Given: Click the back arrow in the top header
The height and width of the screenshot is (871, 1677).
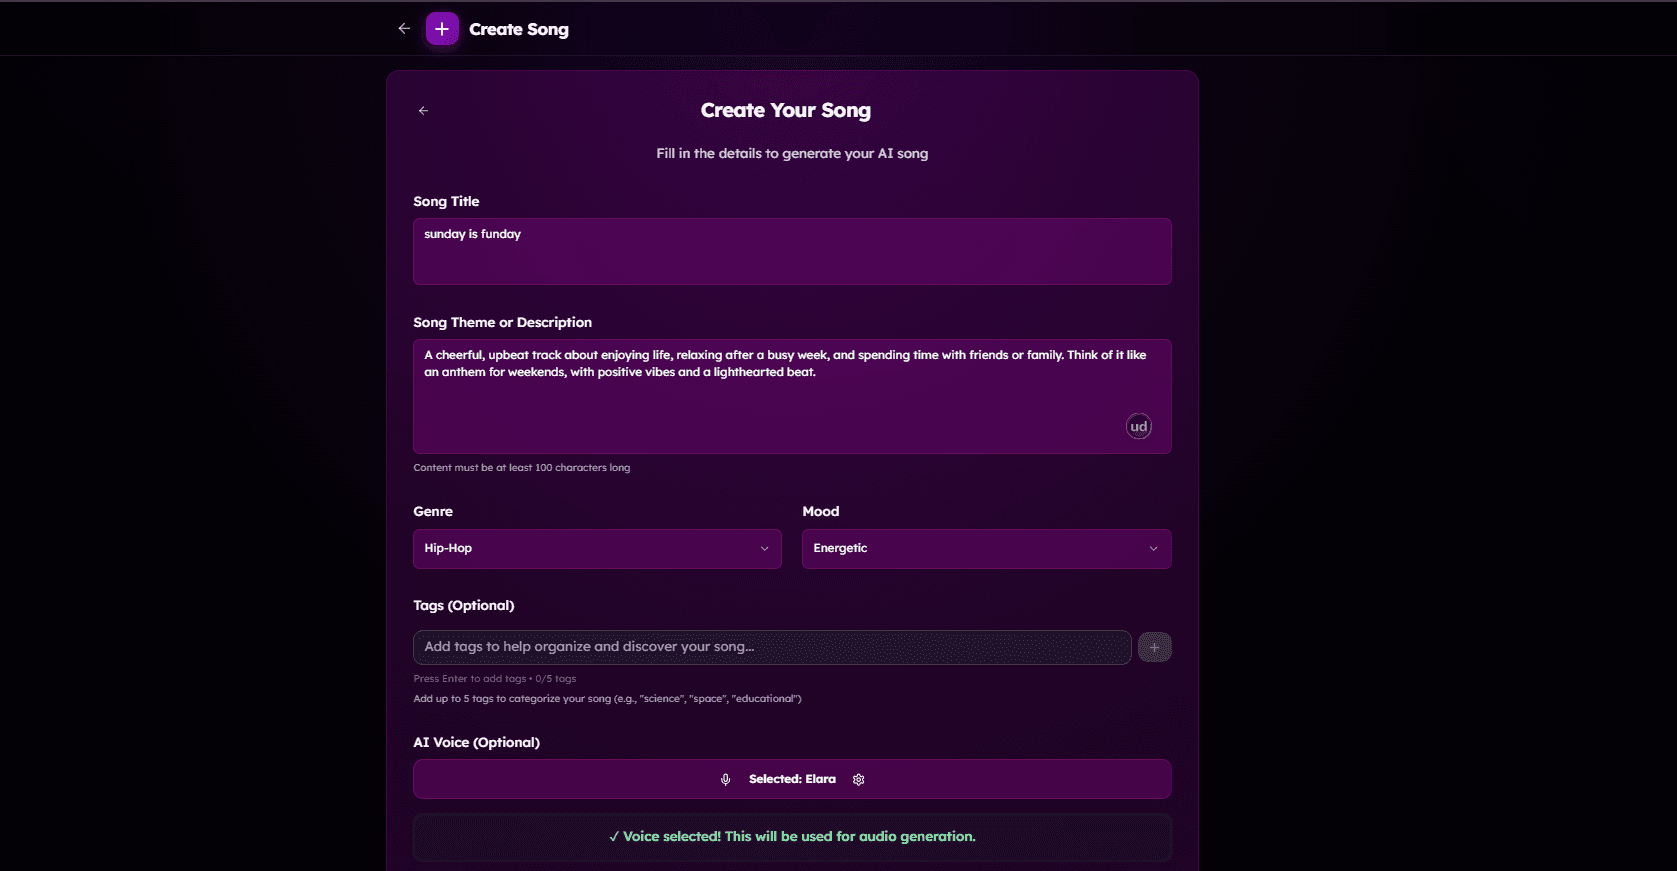Looking at the screenshot, I should tap(404, 29).
